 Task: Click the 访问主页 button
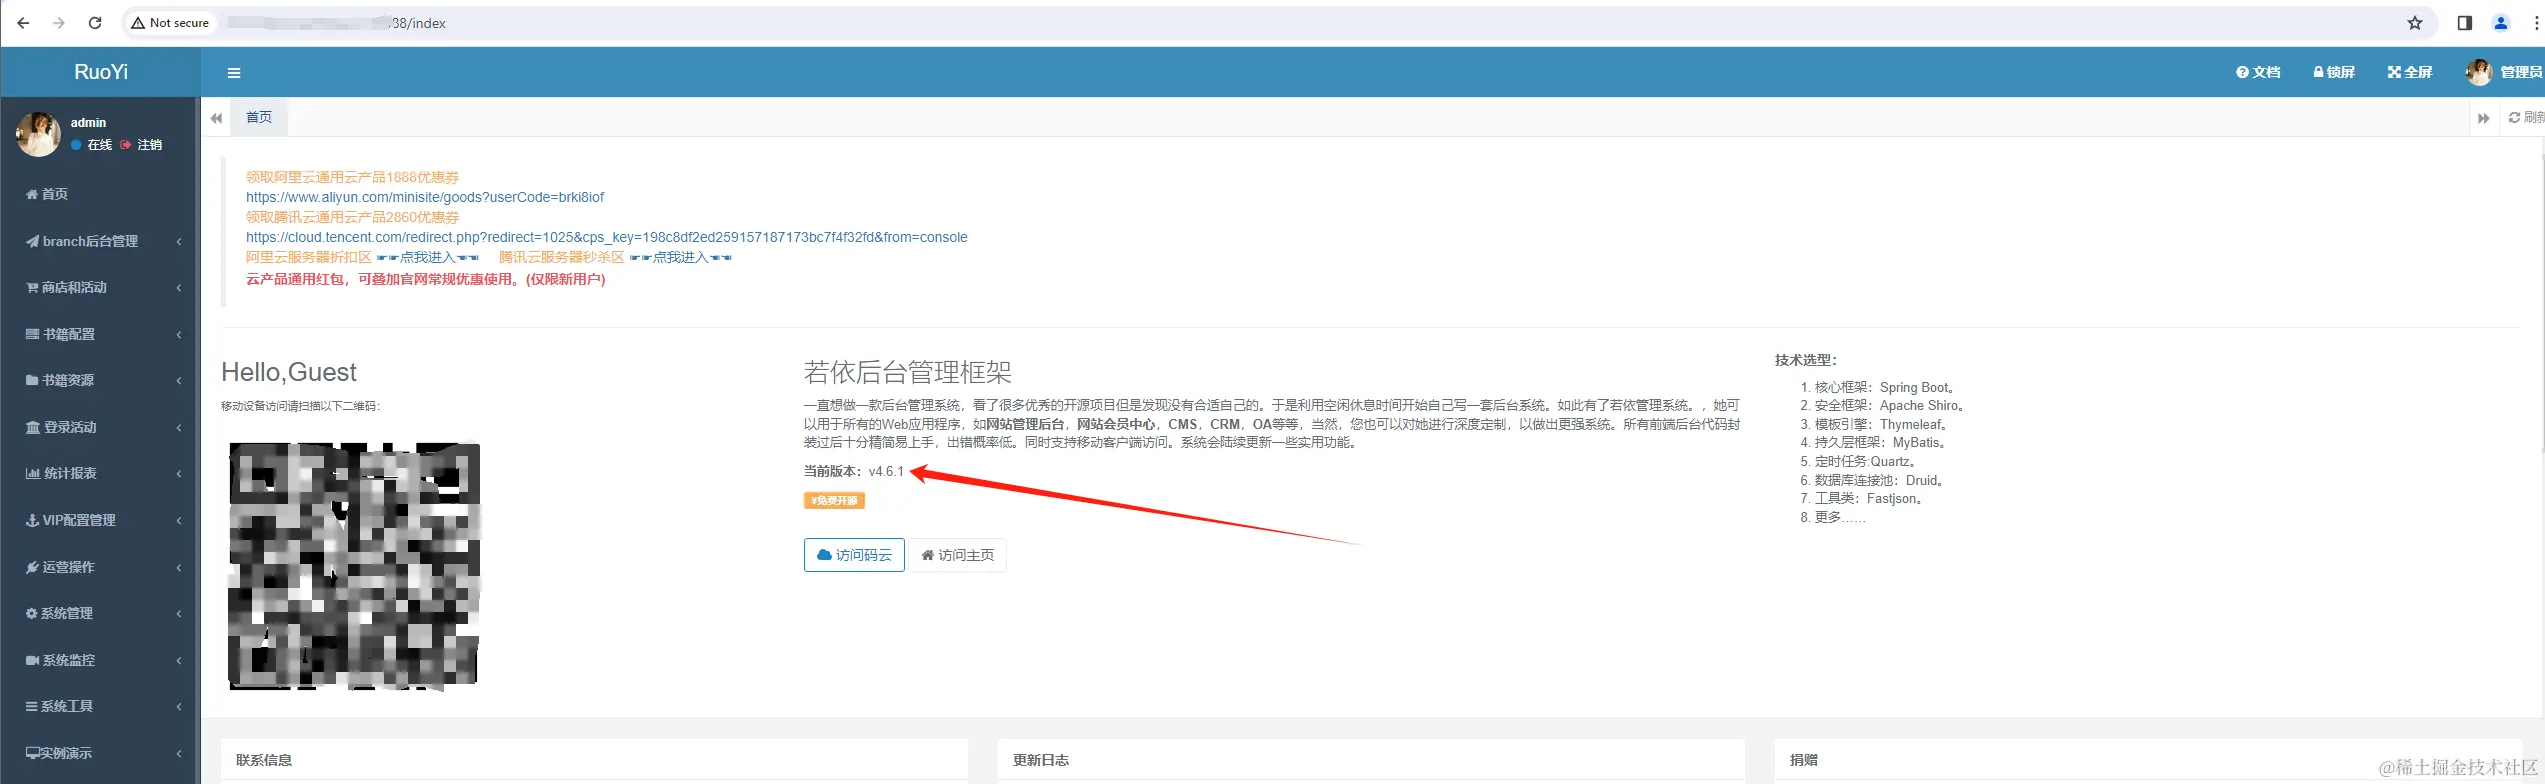coord(957,555)
